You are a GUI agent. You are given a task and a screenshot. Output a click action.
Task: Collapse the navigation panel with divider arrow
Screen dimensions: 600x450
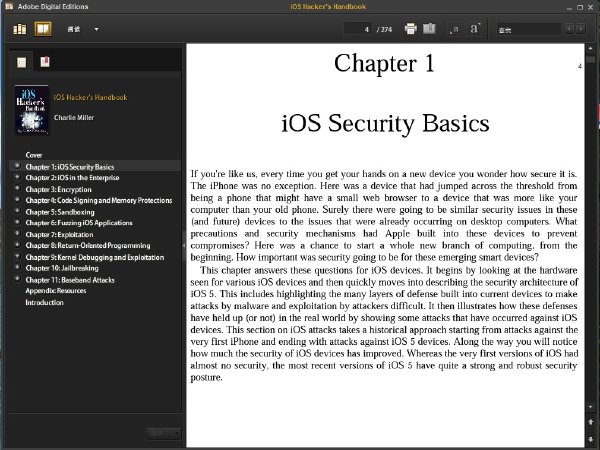(x=184, y=245)
